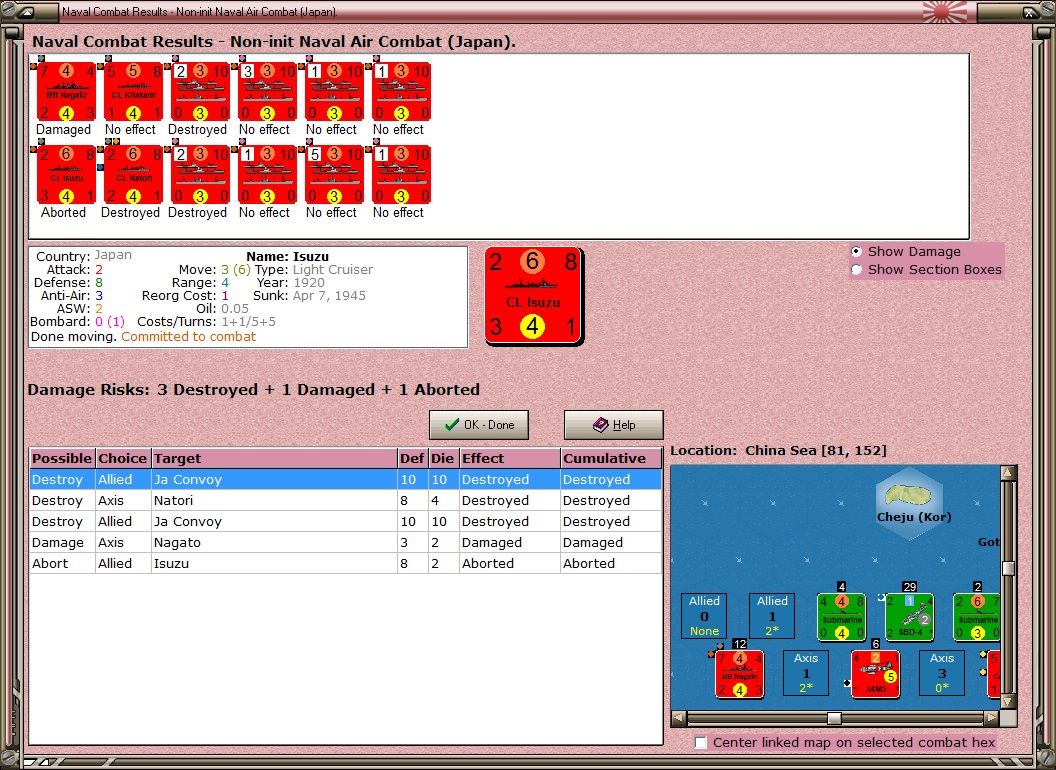Click the Cheju (Kor) island hex

click(x=911, y=502)
